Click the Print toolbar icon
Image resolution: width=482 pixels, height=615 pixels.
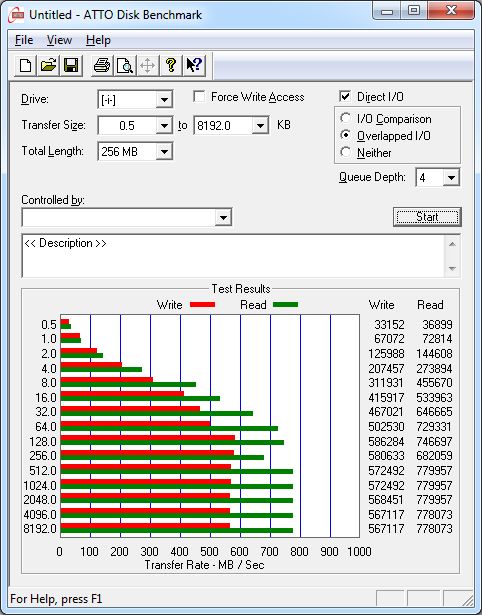pyautogui.click(x=102, y=65)
